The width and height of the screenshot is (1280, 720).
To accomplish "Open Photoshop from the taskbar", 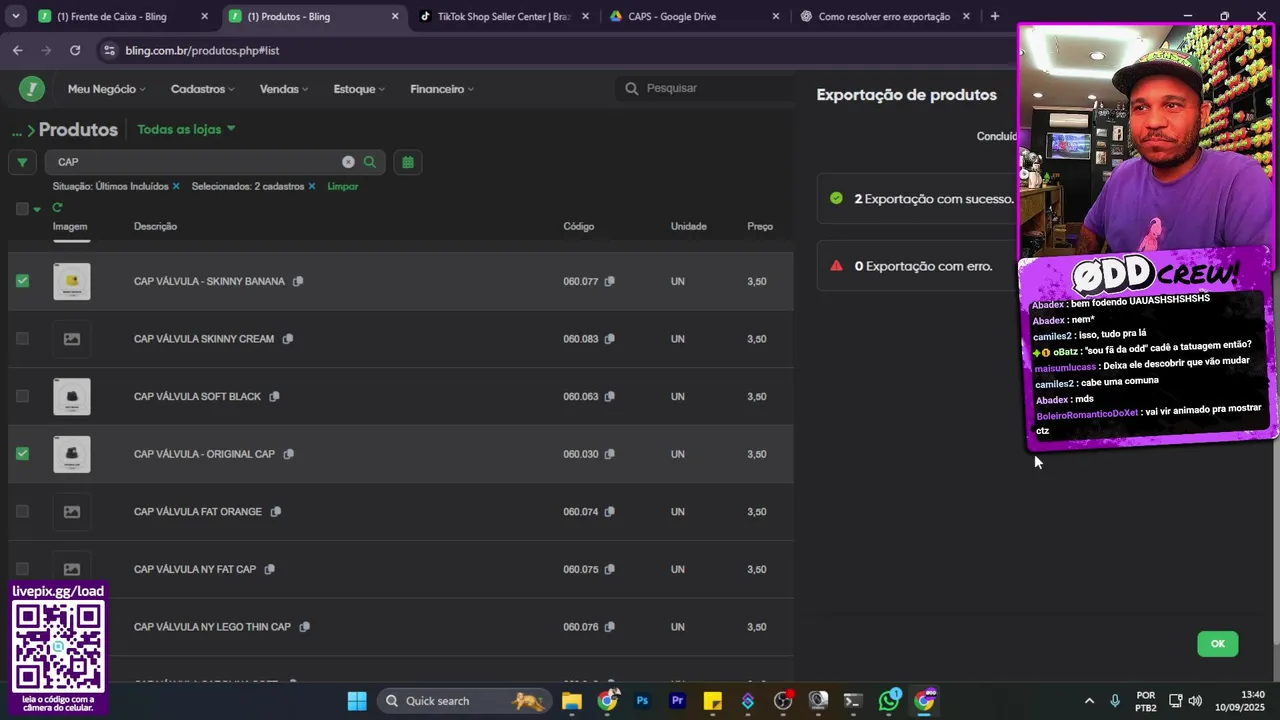I will pos(642,701).
